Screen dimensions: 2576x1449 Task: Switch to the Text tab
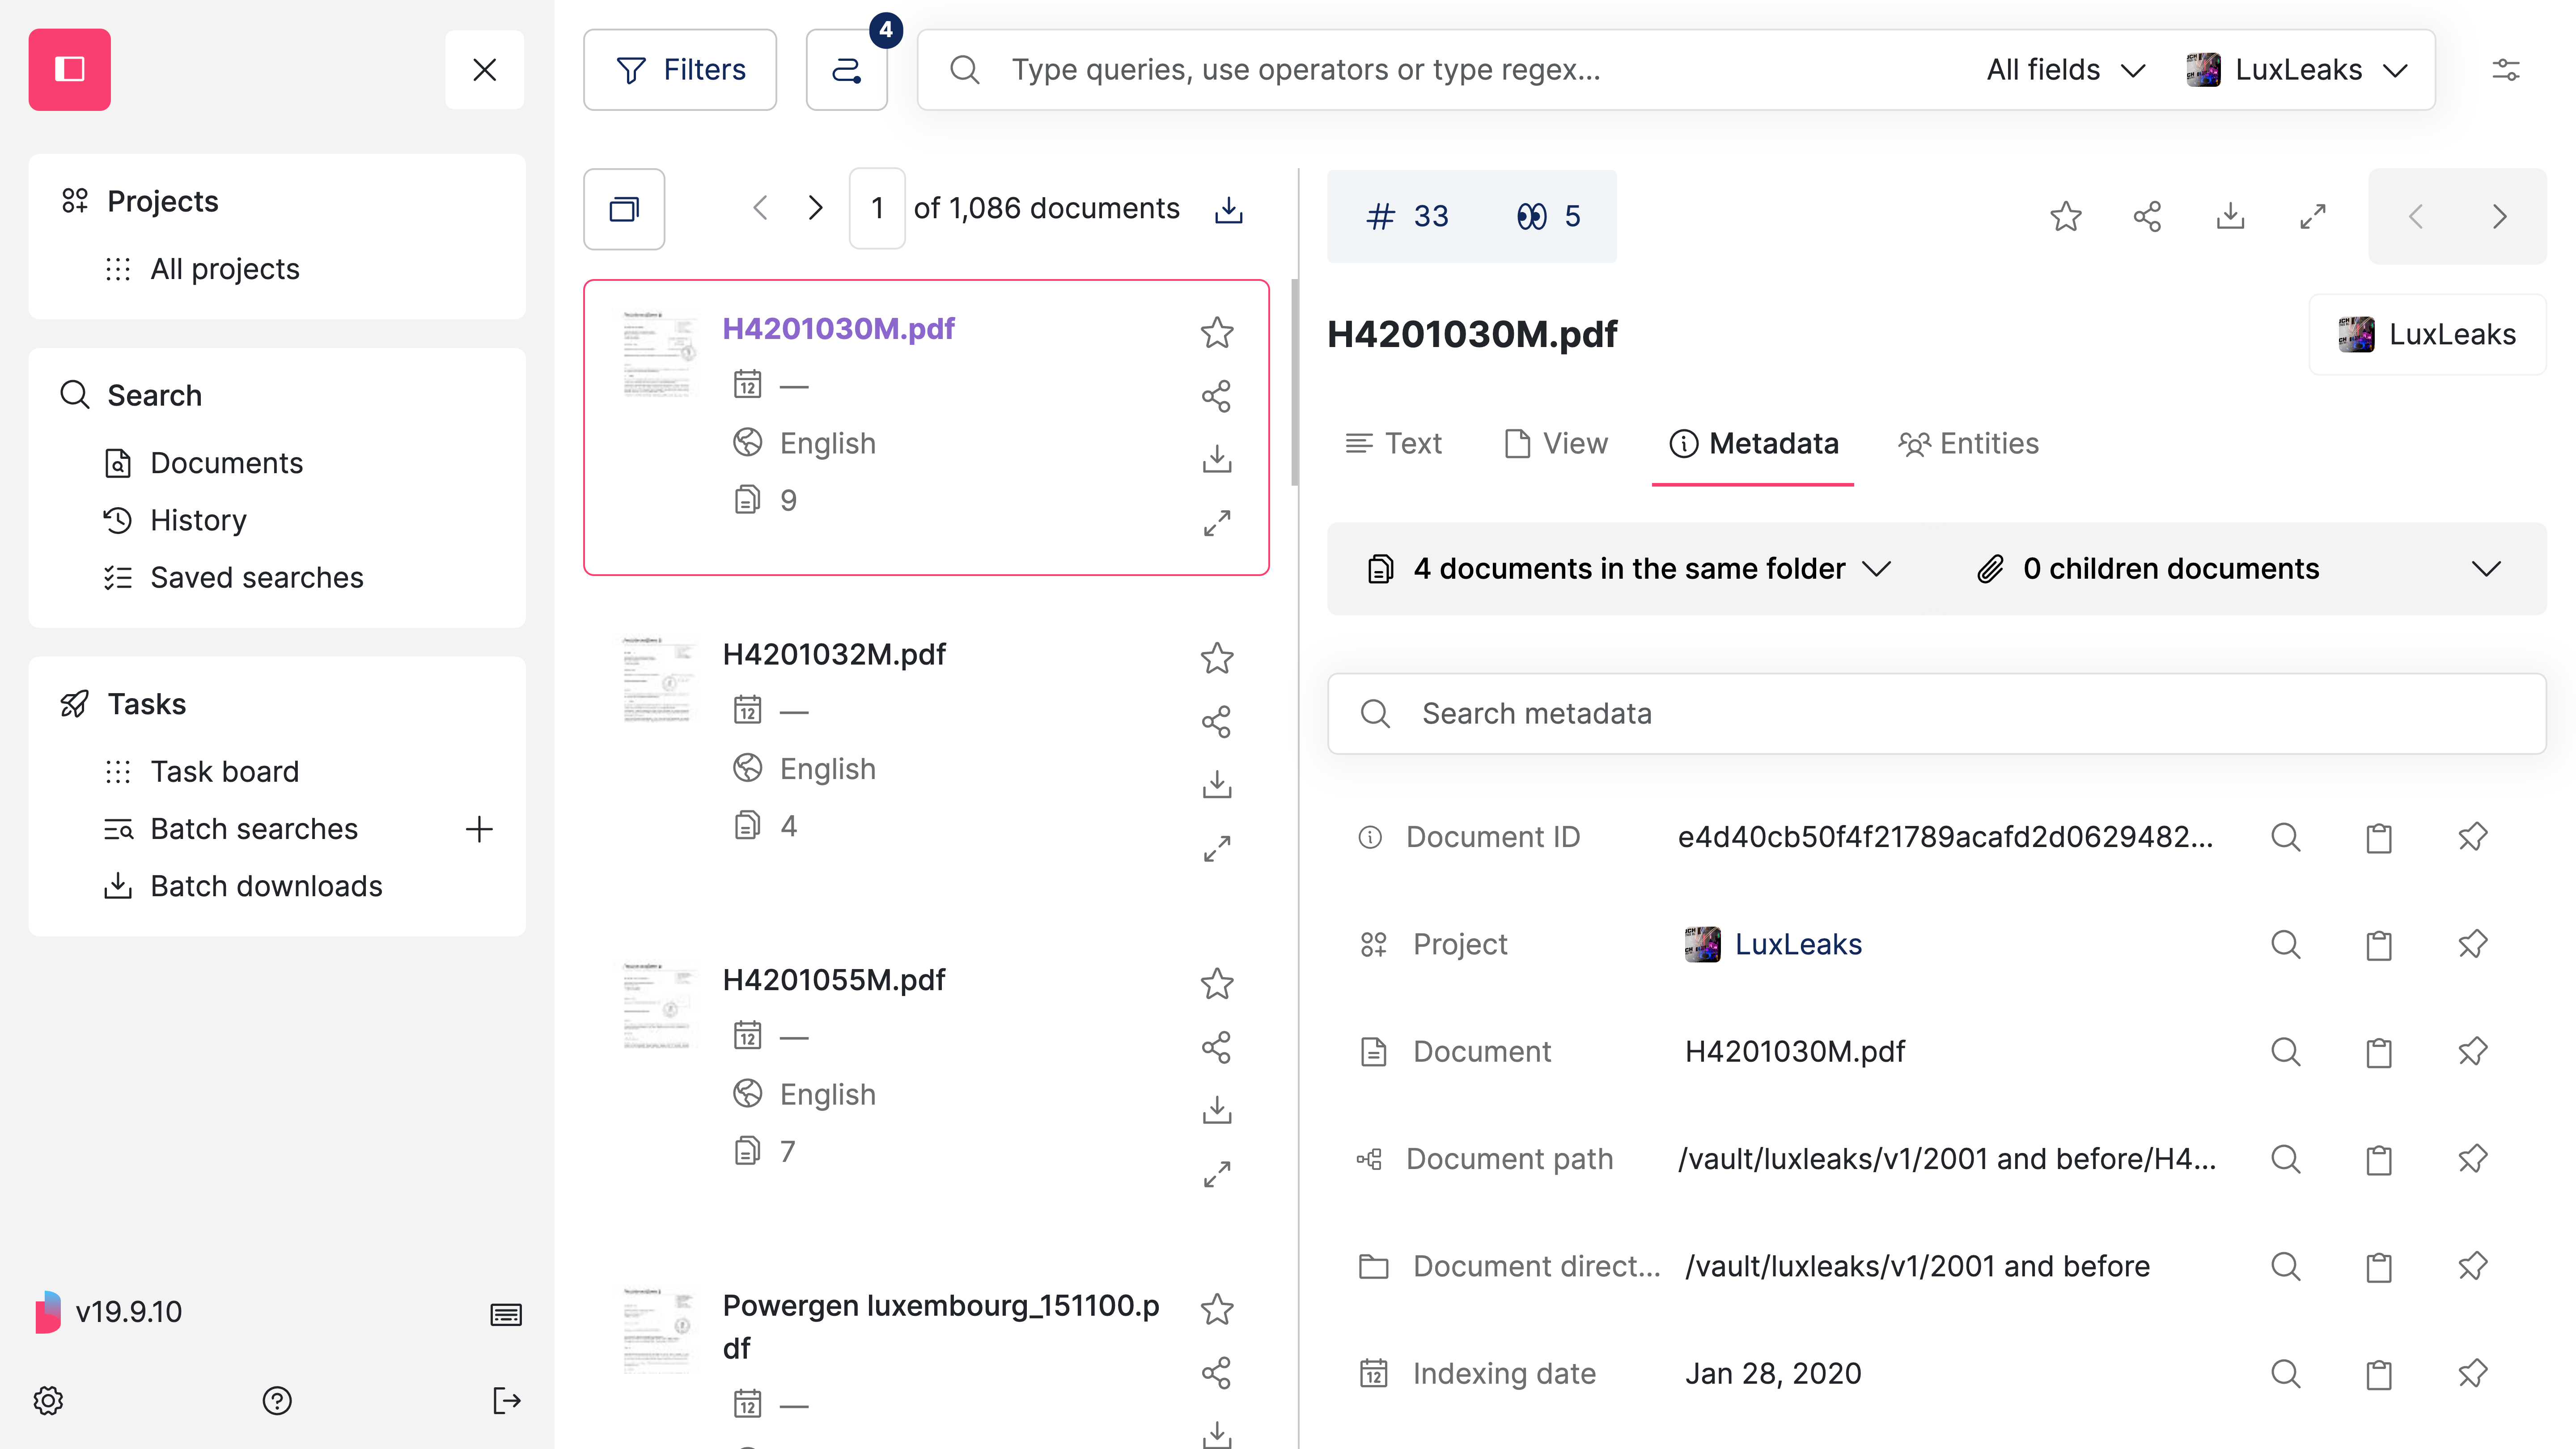click(1393, 444)
